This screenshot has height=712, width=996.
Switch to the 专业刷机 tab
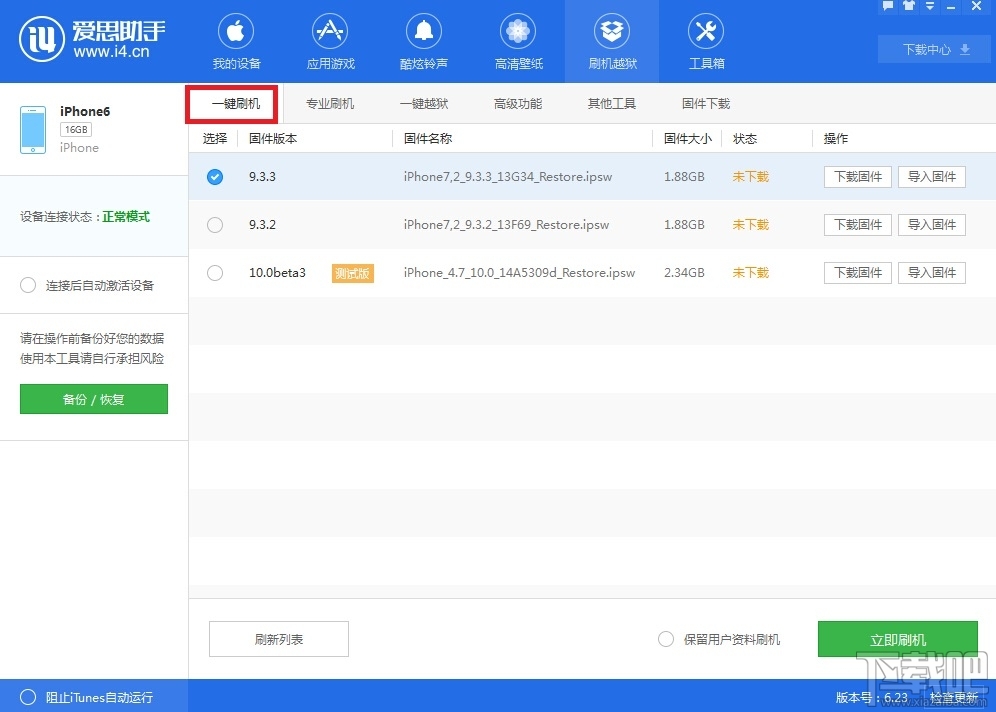(330, 103)
